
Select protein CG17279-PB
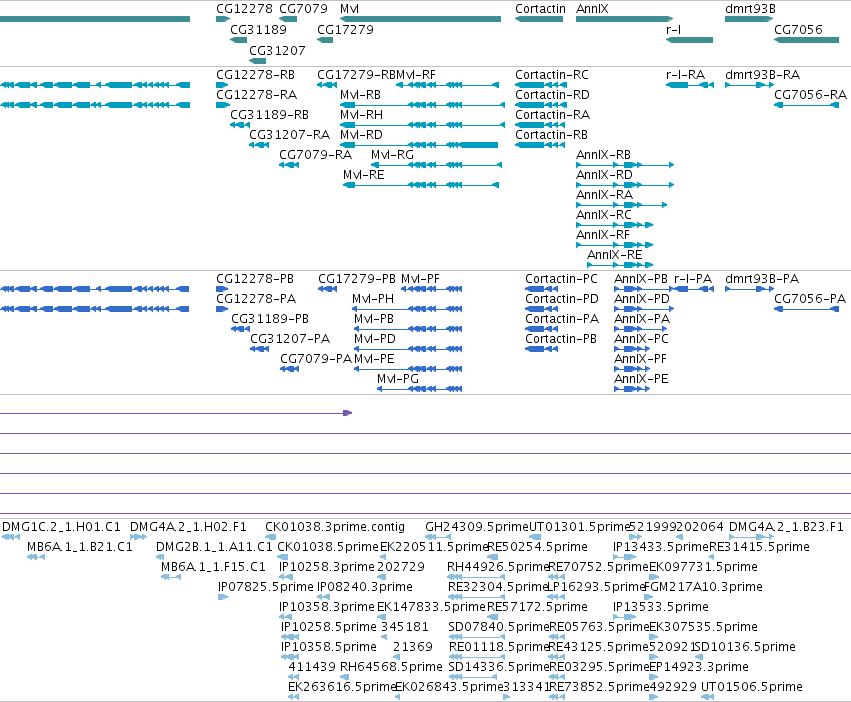[x=328, y=289]
